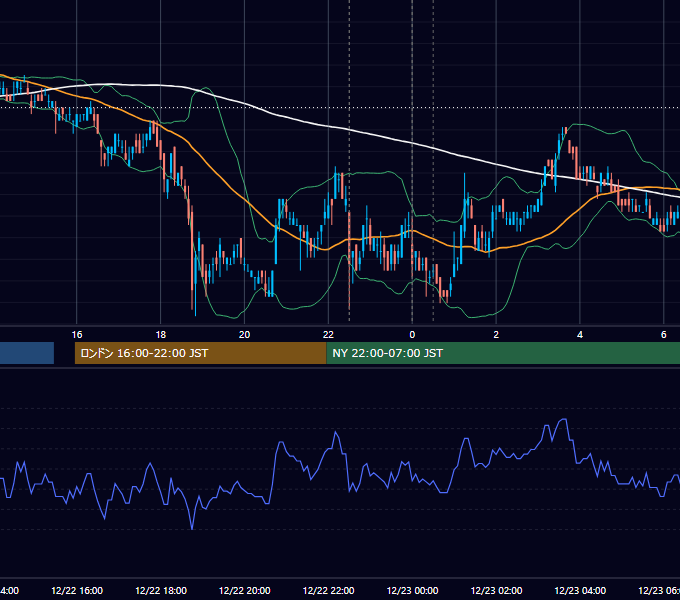Click the blue session bar left of ロンドン
The height and width of the screenshot is (600, 680).
point(27,353)
